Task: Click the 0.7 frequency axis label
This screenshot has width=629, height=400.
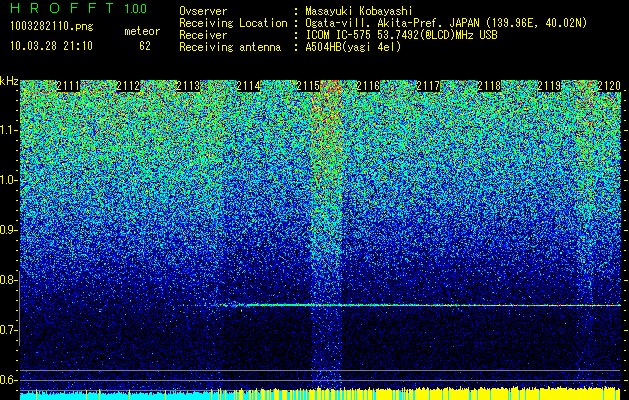Action: [8, 330]
